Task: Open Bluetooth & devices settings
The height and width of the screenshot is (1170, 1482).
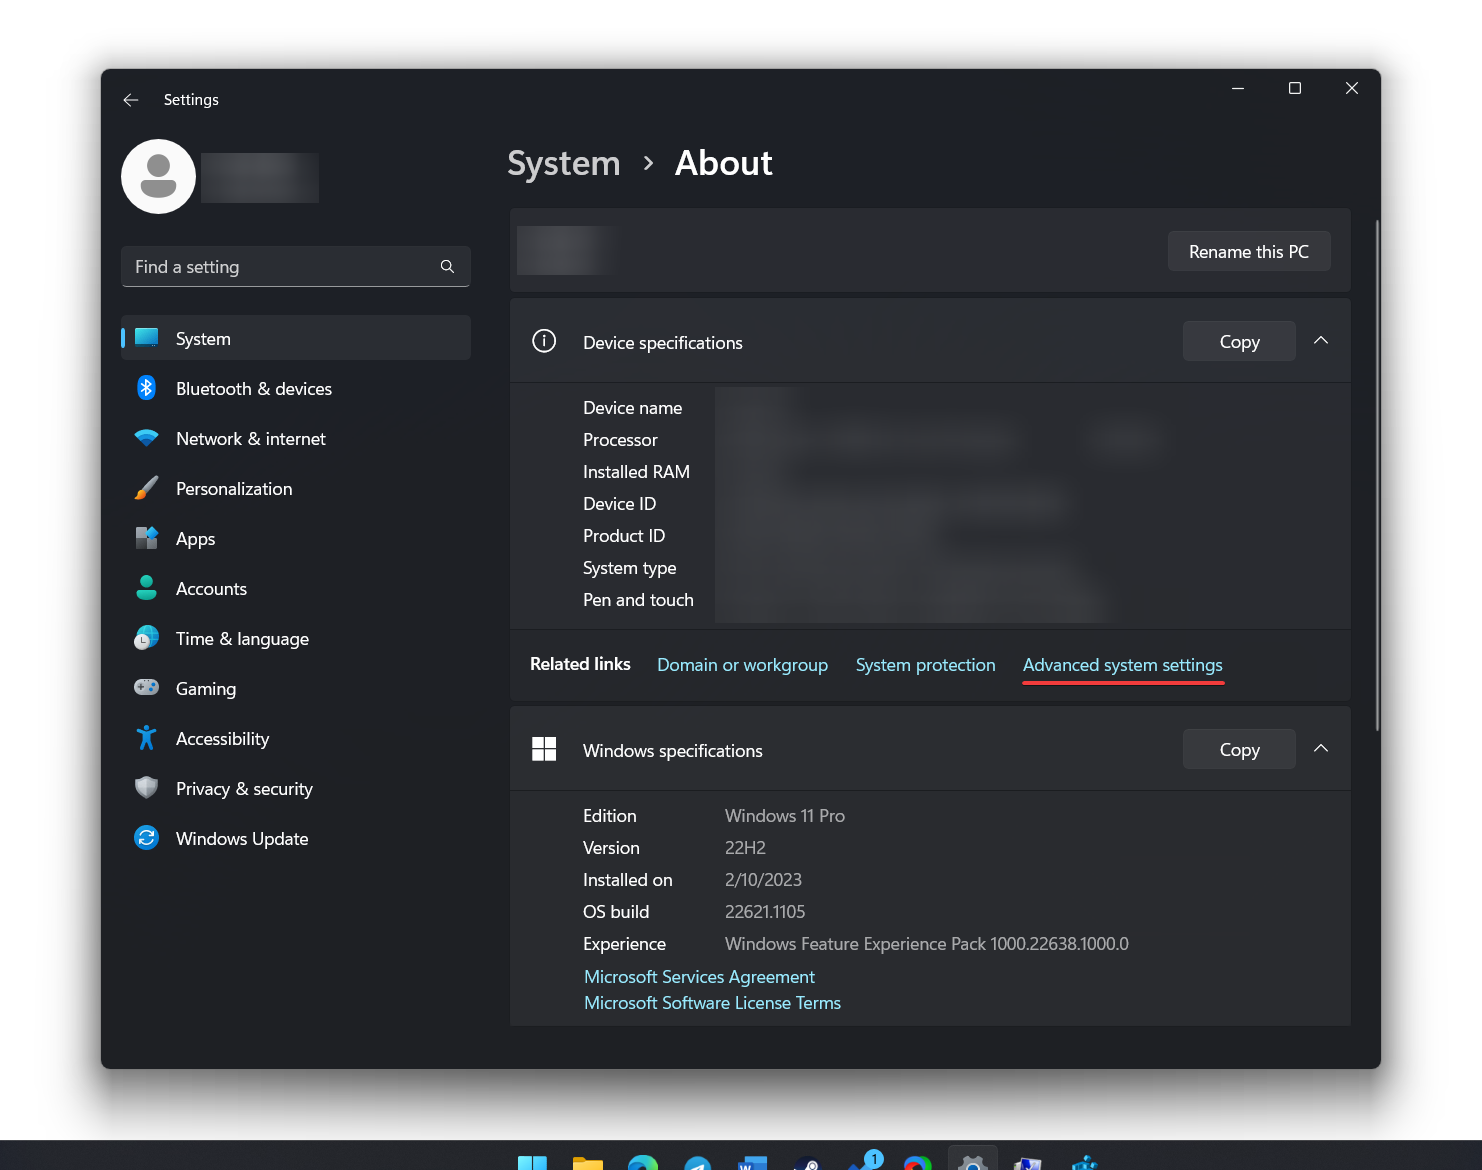Action: (296, 388)
